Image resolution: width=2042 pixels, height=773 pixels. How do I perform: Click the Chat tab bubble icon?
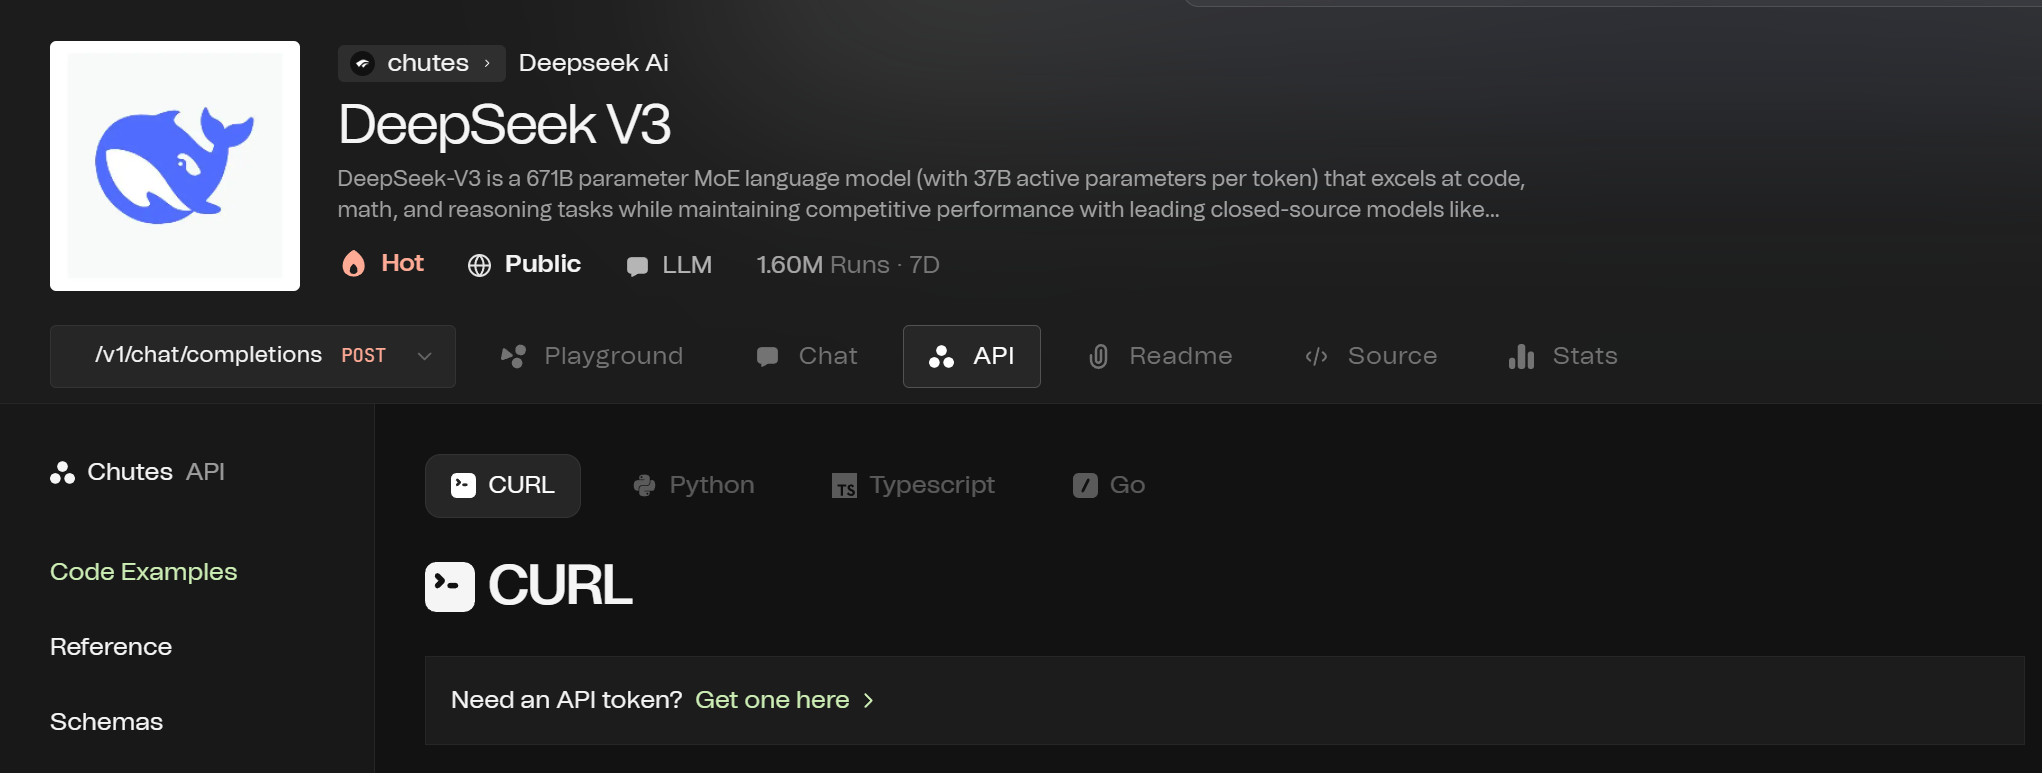768,357
